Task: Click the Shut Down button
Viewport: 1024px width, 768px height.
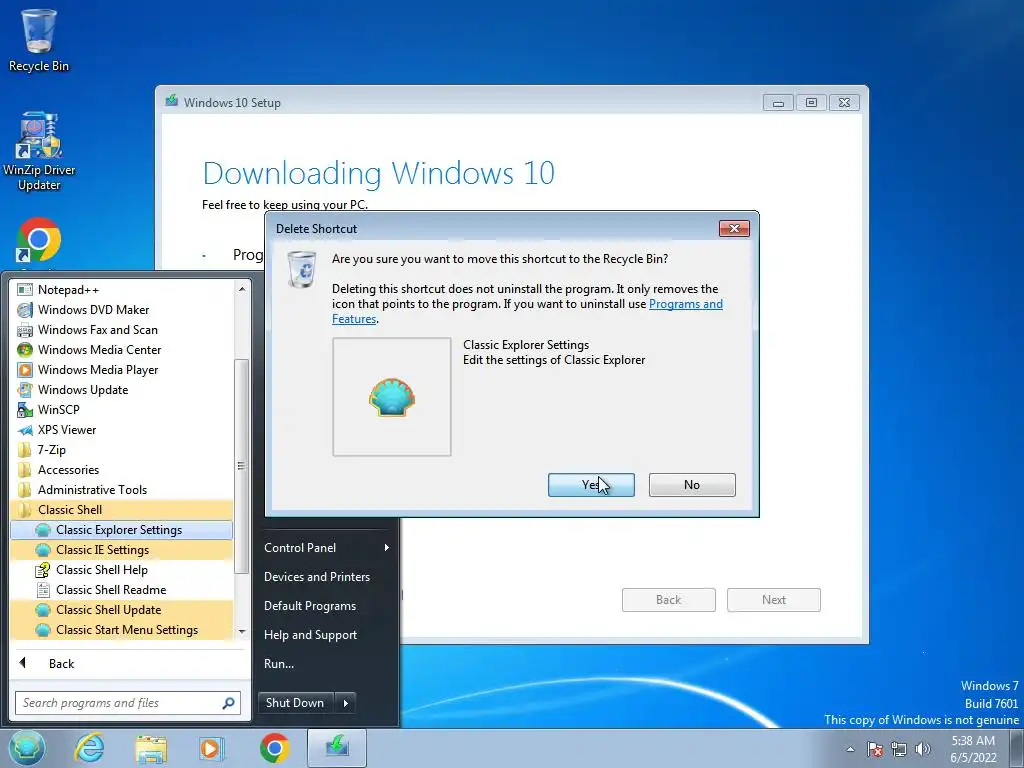Action: pyautogui.click(x=295, y=703)
